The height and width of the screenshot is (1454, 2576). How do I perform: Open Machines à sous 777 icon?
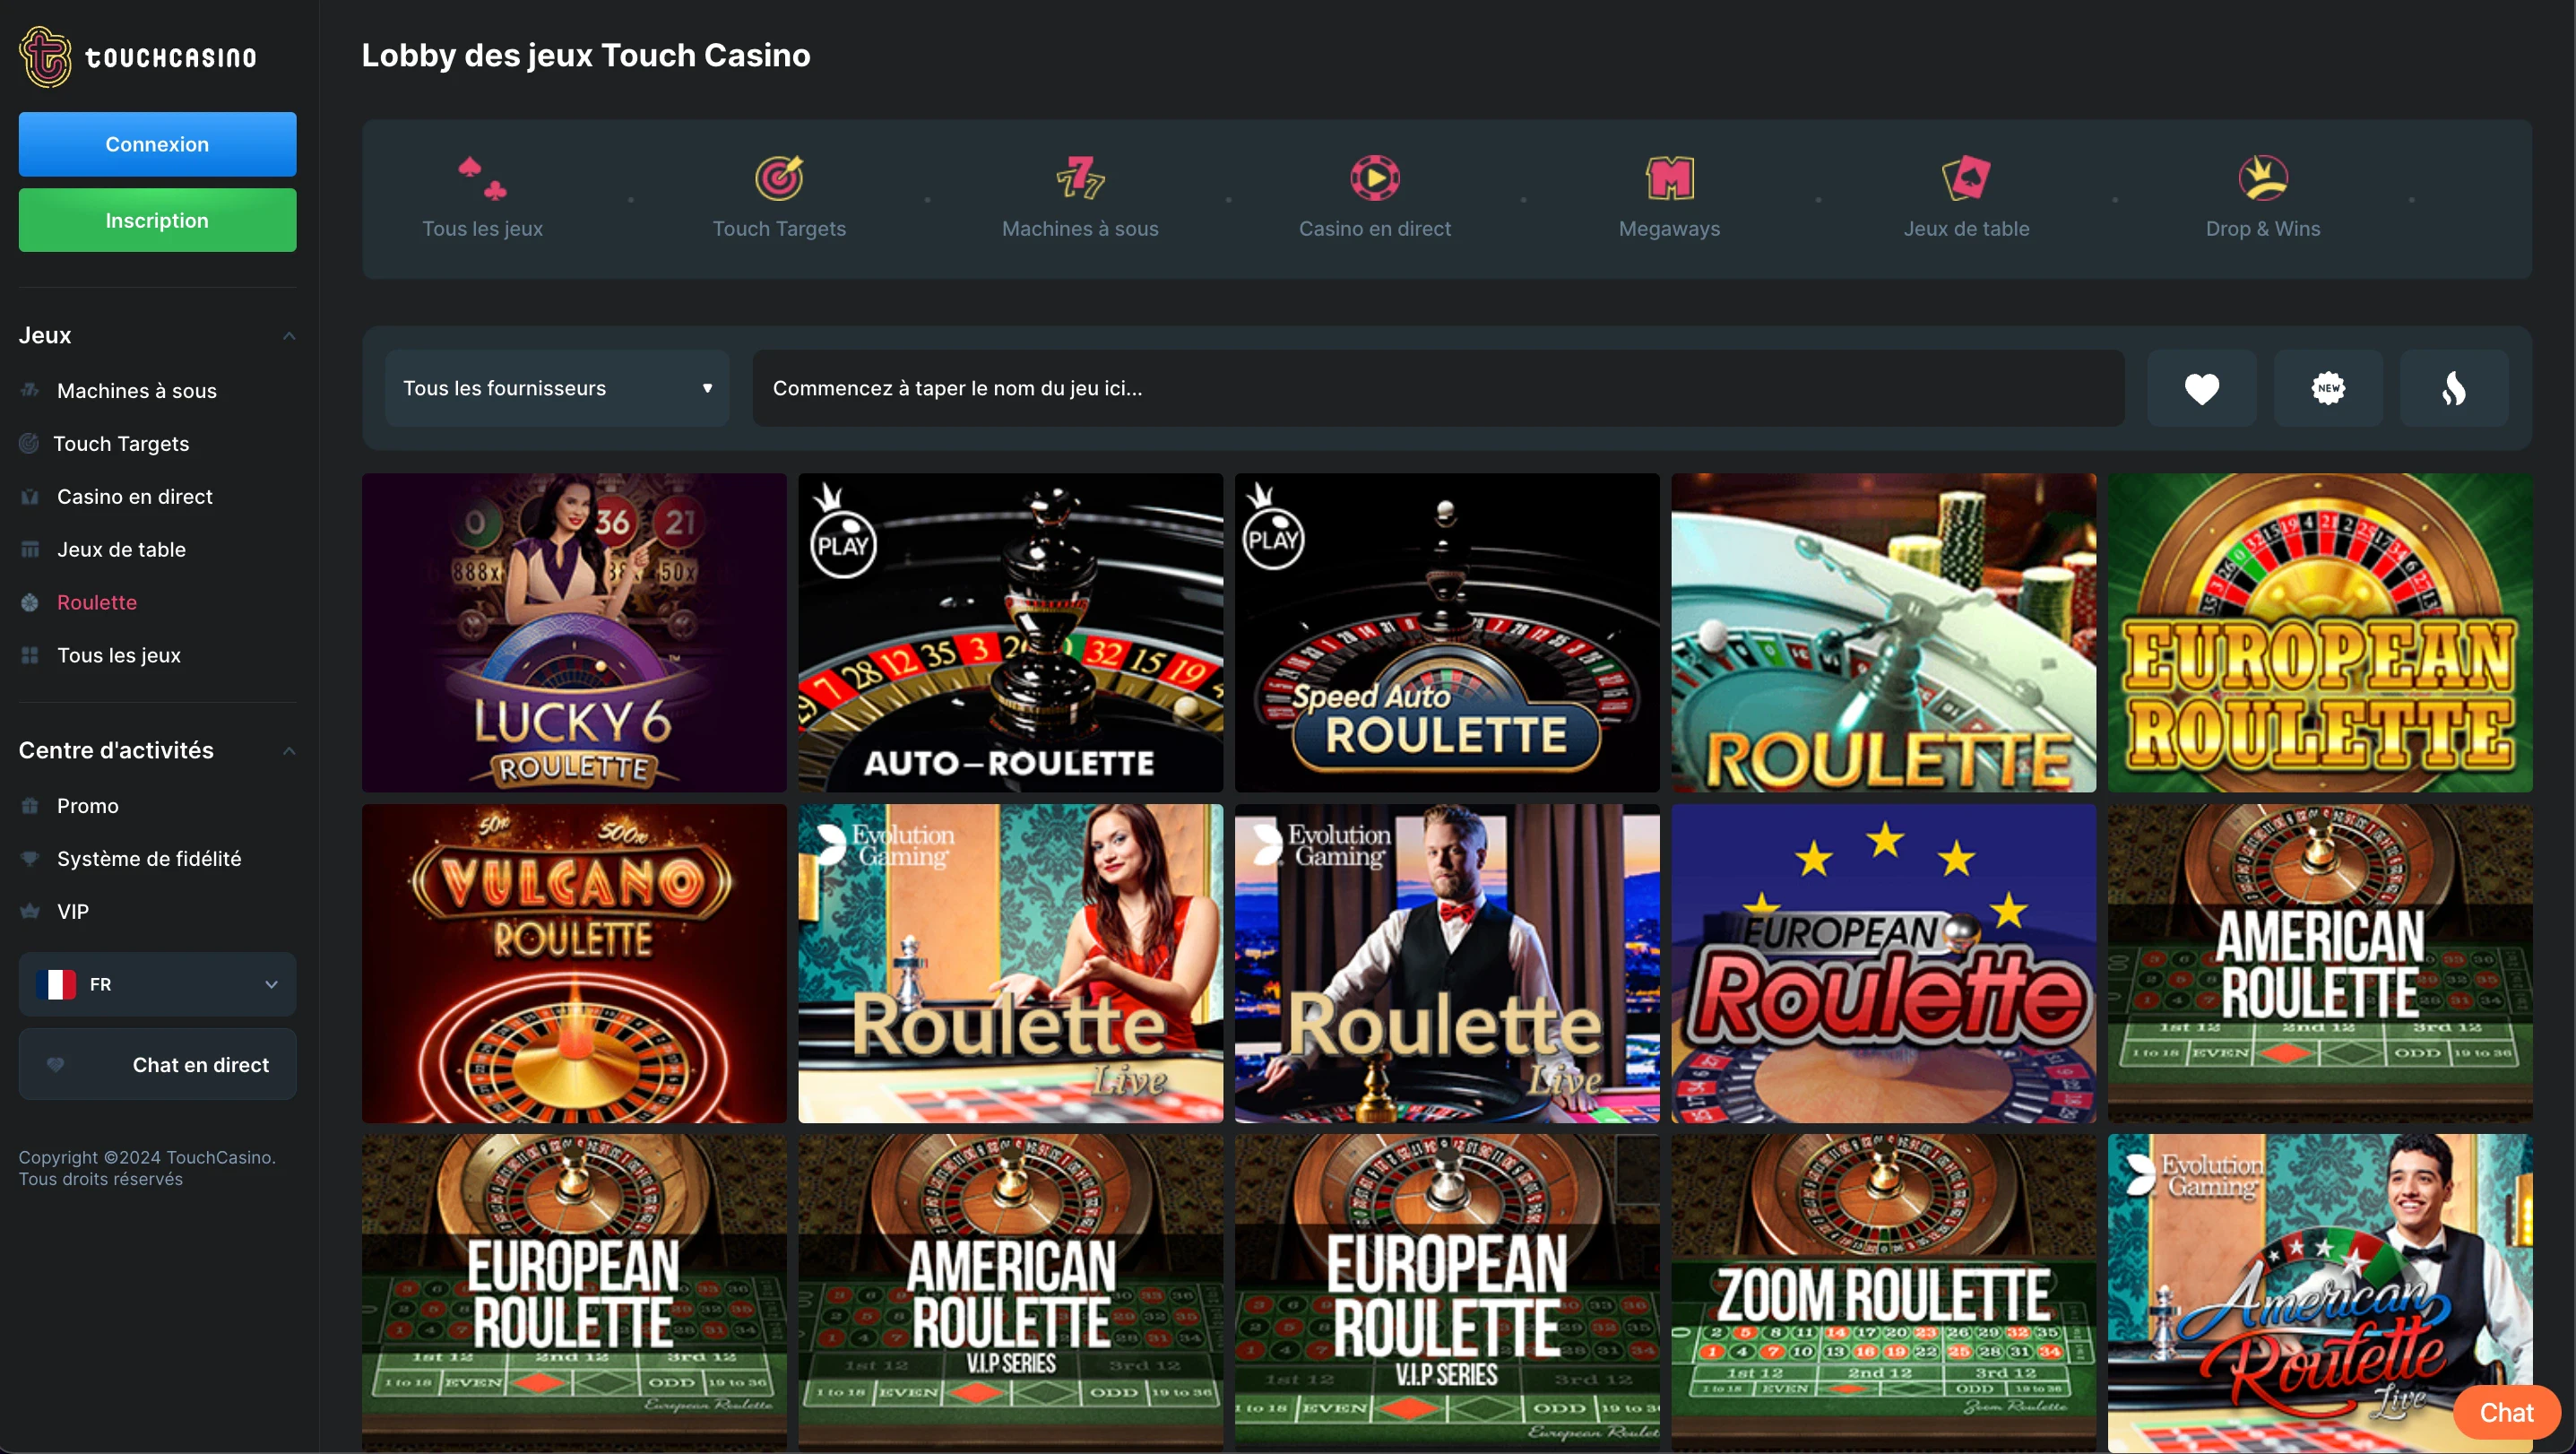pyautogui.click(x=1080, y=178)
